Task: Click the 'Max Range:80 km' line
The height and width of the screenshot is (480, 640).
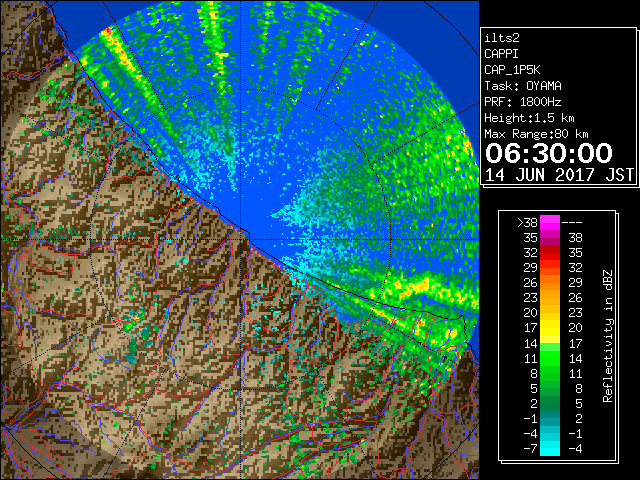Action: pyautogui.click(x=536, y=134)
